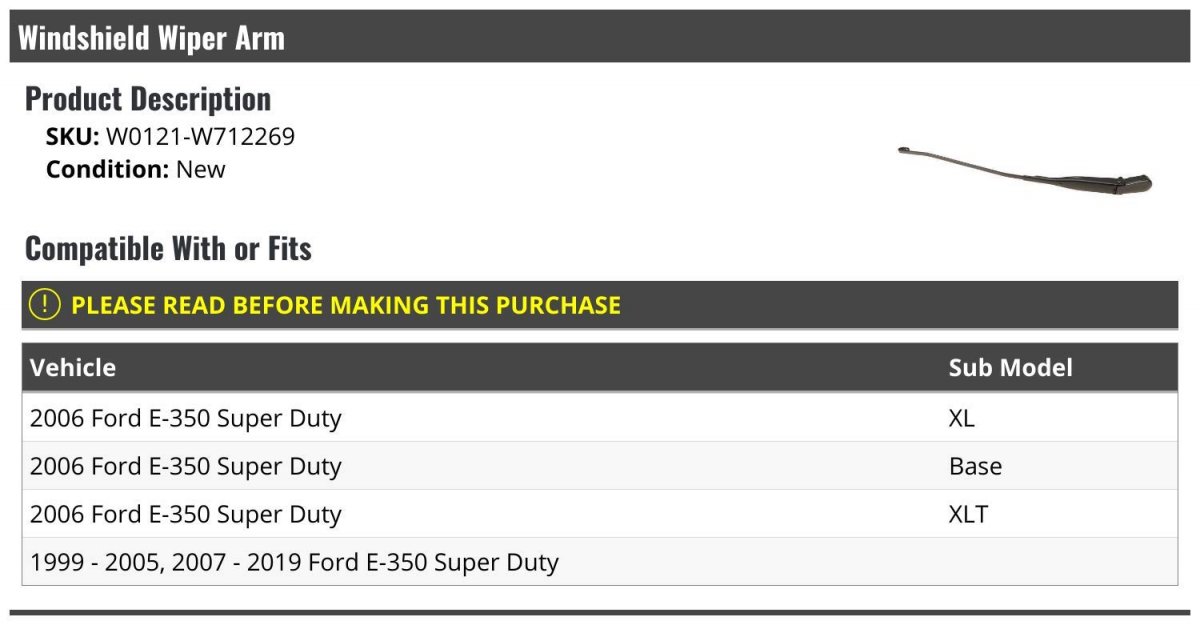1200x625 pixels.
Task: Click the "Vehicle" column header
Action: point(73,367)
